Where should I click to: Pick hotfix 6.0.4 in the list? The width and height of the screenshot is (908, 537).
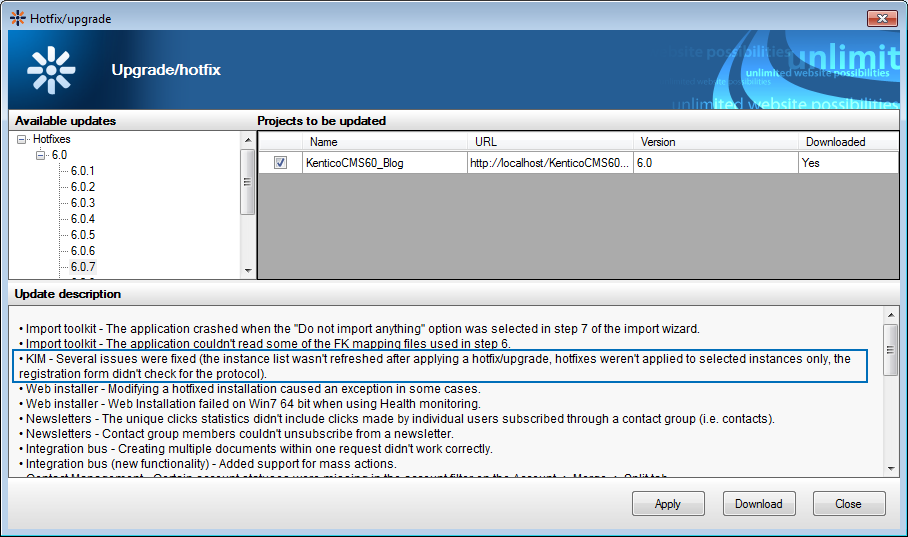tap(83, 219)
